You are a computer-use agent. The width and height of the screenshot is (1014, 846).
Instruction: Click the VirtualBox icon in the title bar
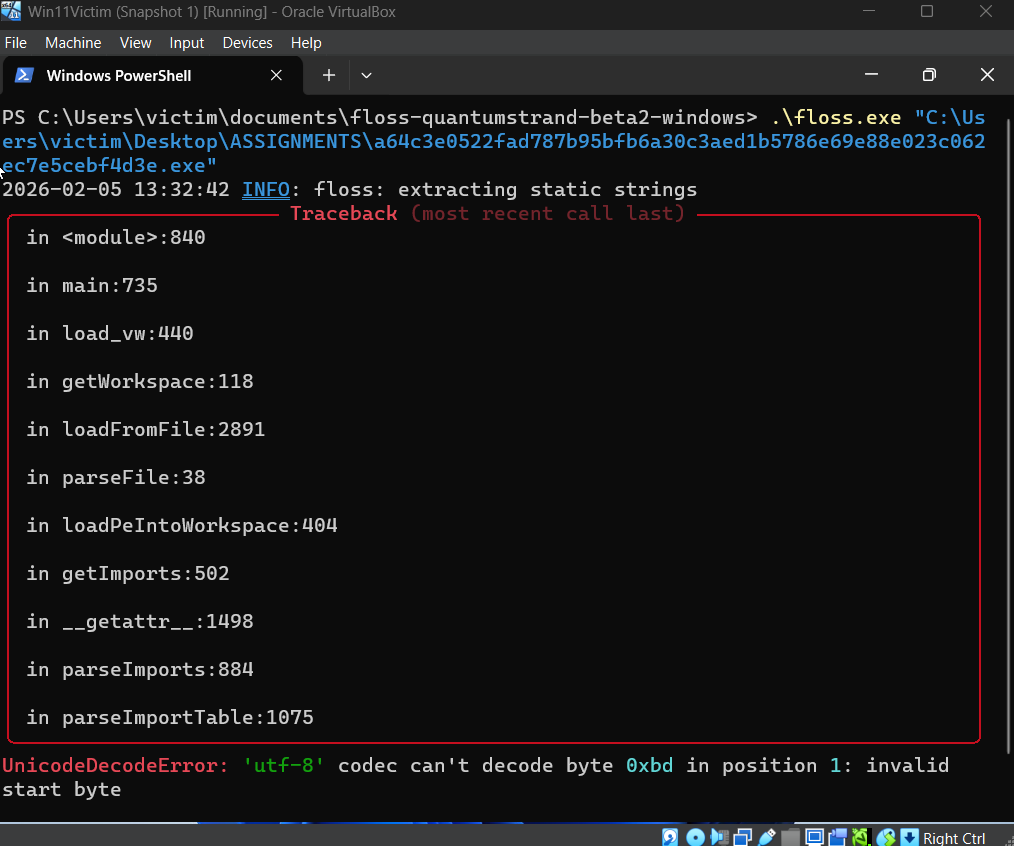[x=13, y=12]
